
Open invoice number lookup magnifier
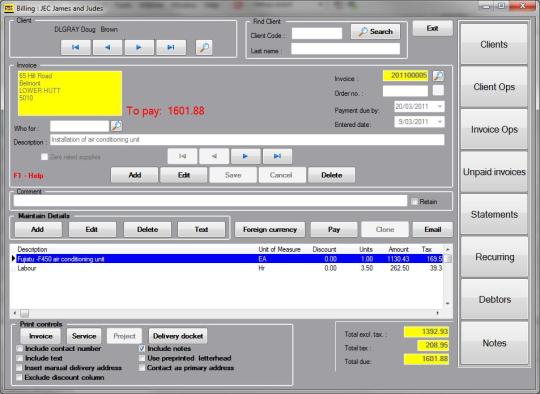pos(438,75)
